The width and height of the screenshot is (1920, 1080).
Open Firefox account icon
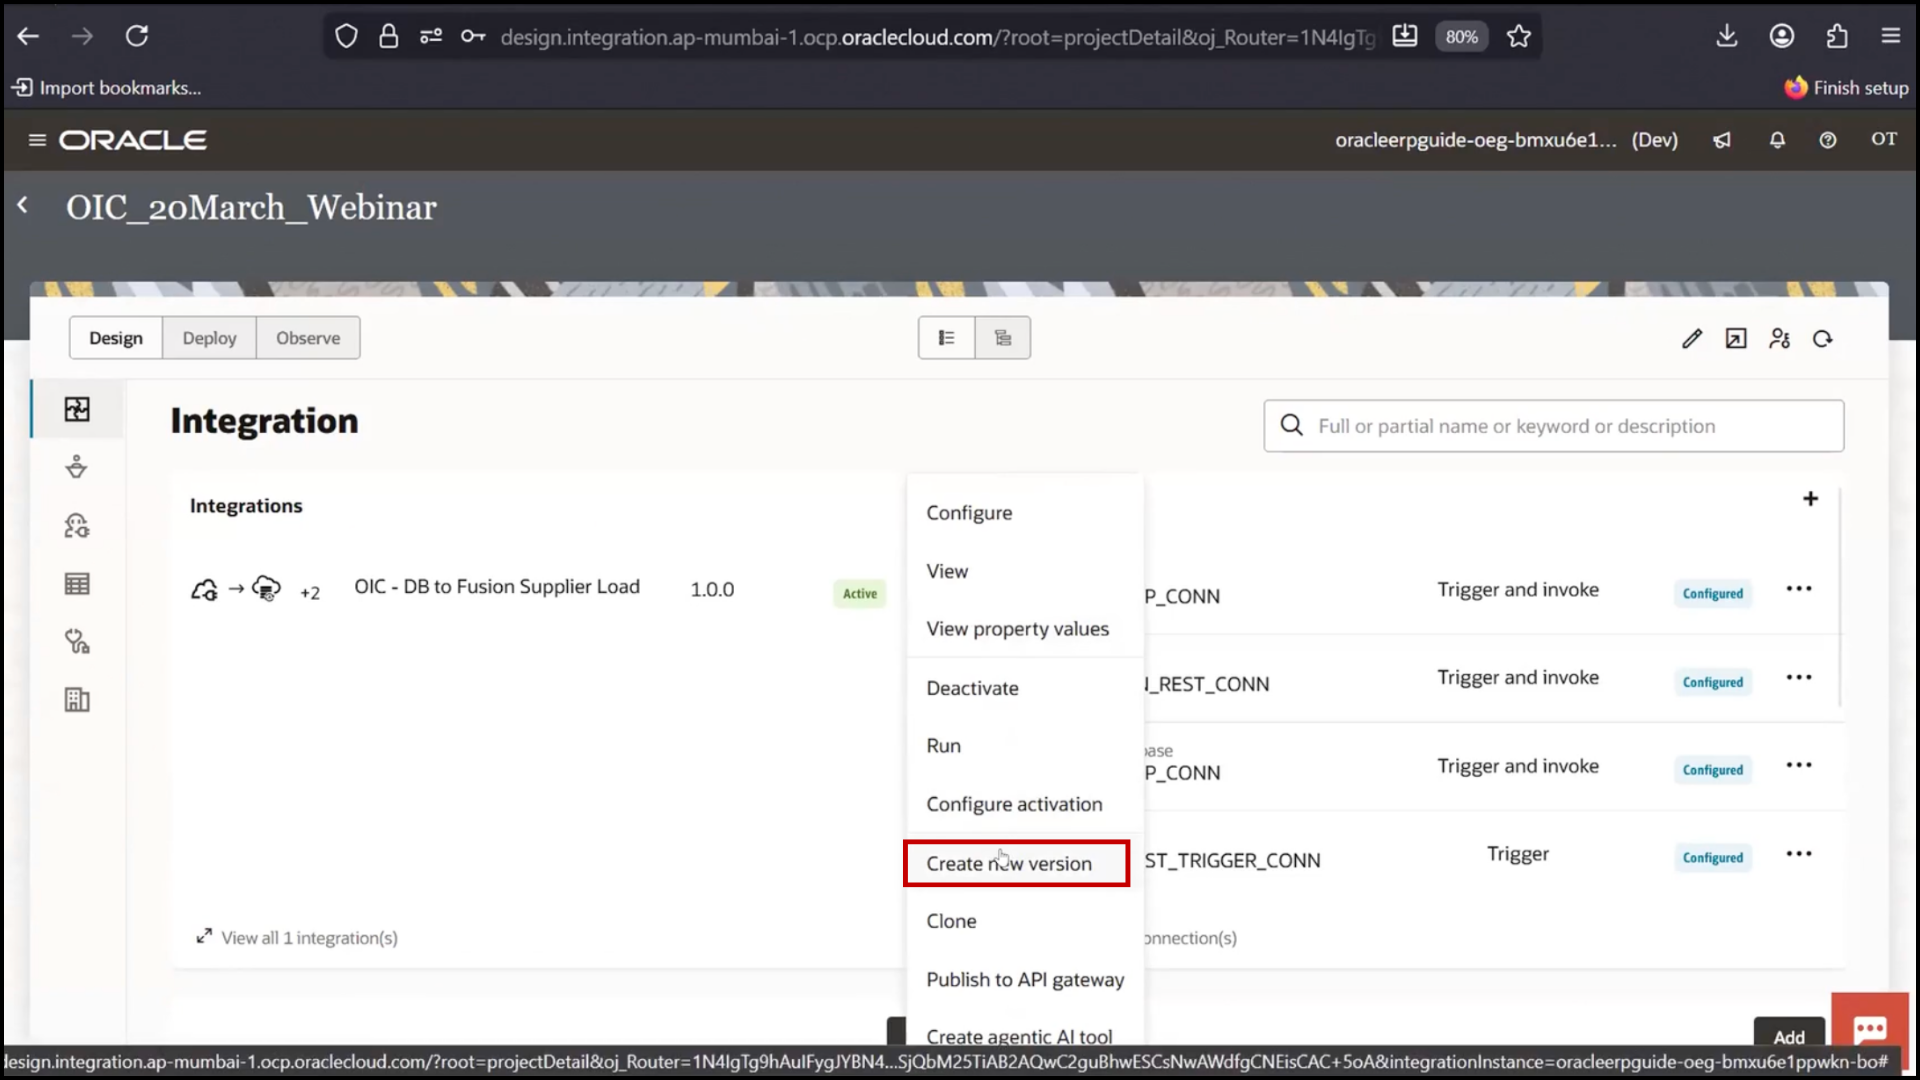[1782, 36]
